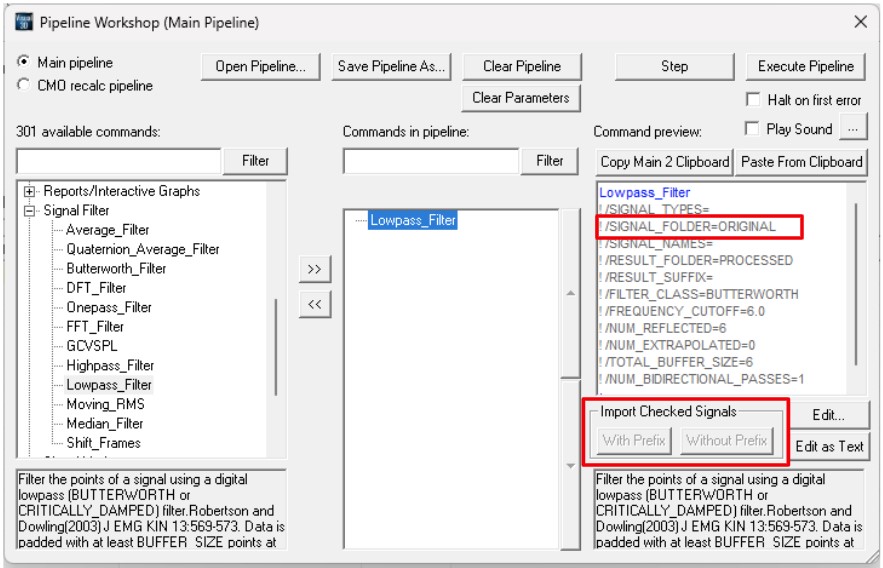Collapse the Signal Filter tree node

pos(30,211)
